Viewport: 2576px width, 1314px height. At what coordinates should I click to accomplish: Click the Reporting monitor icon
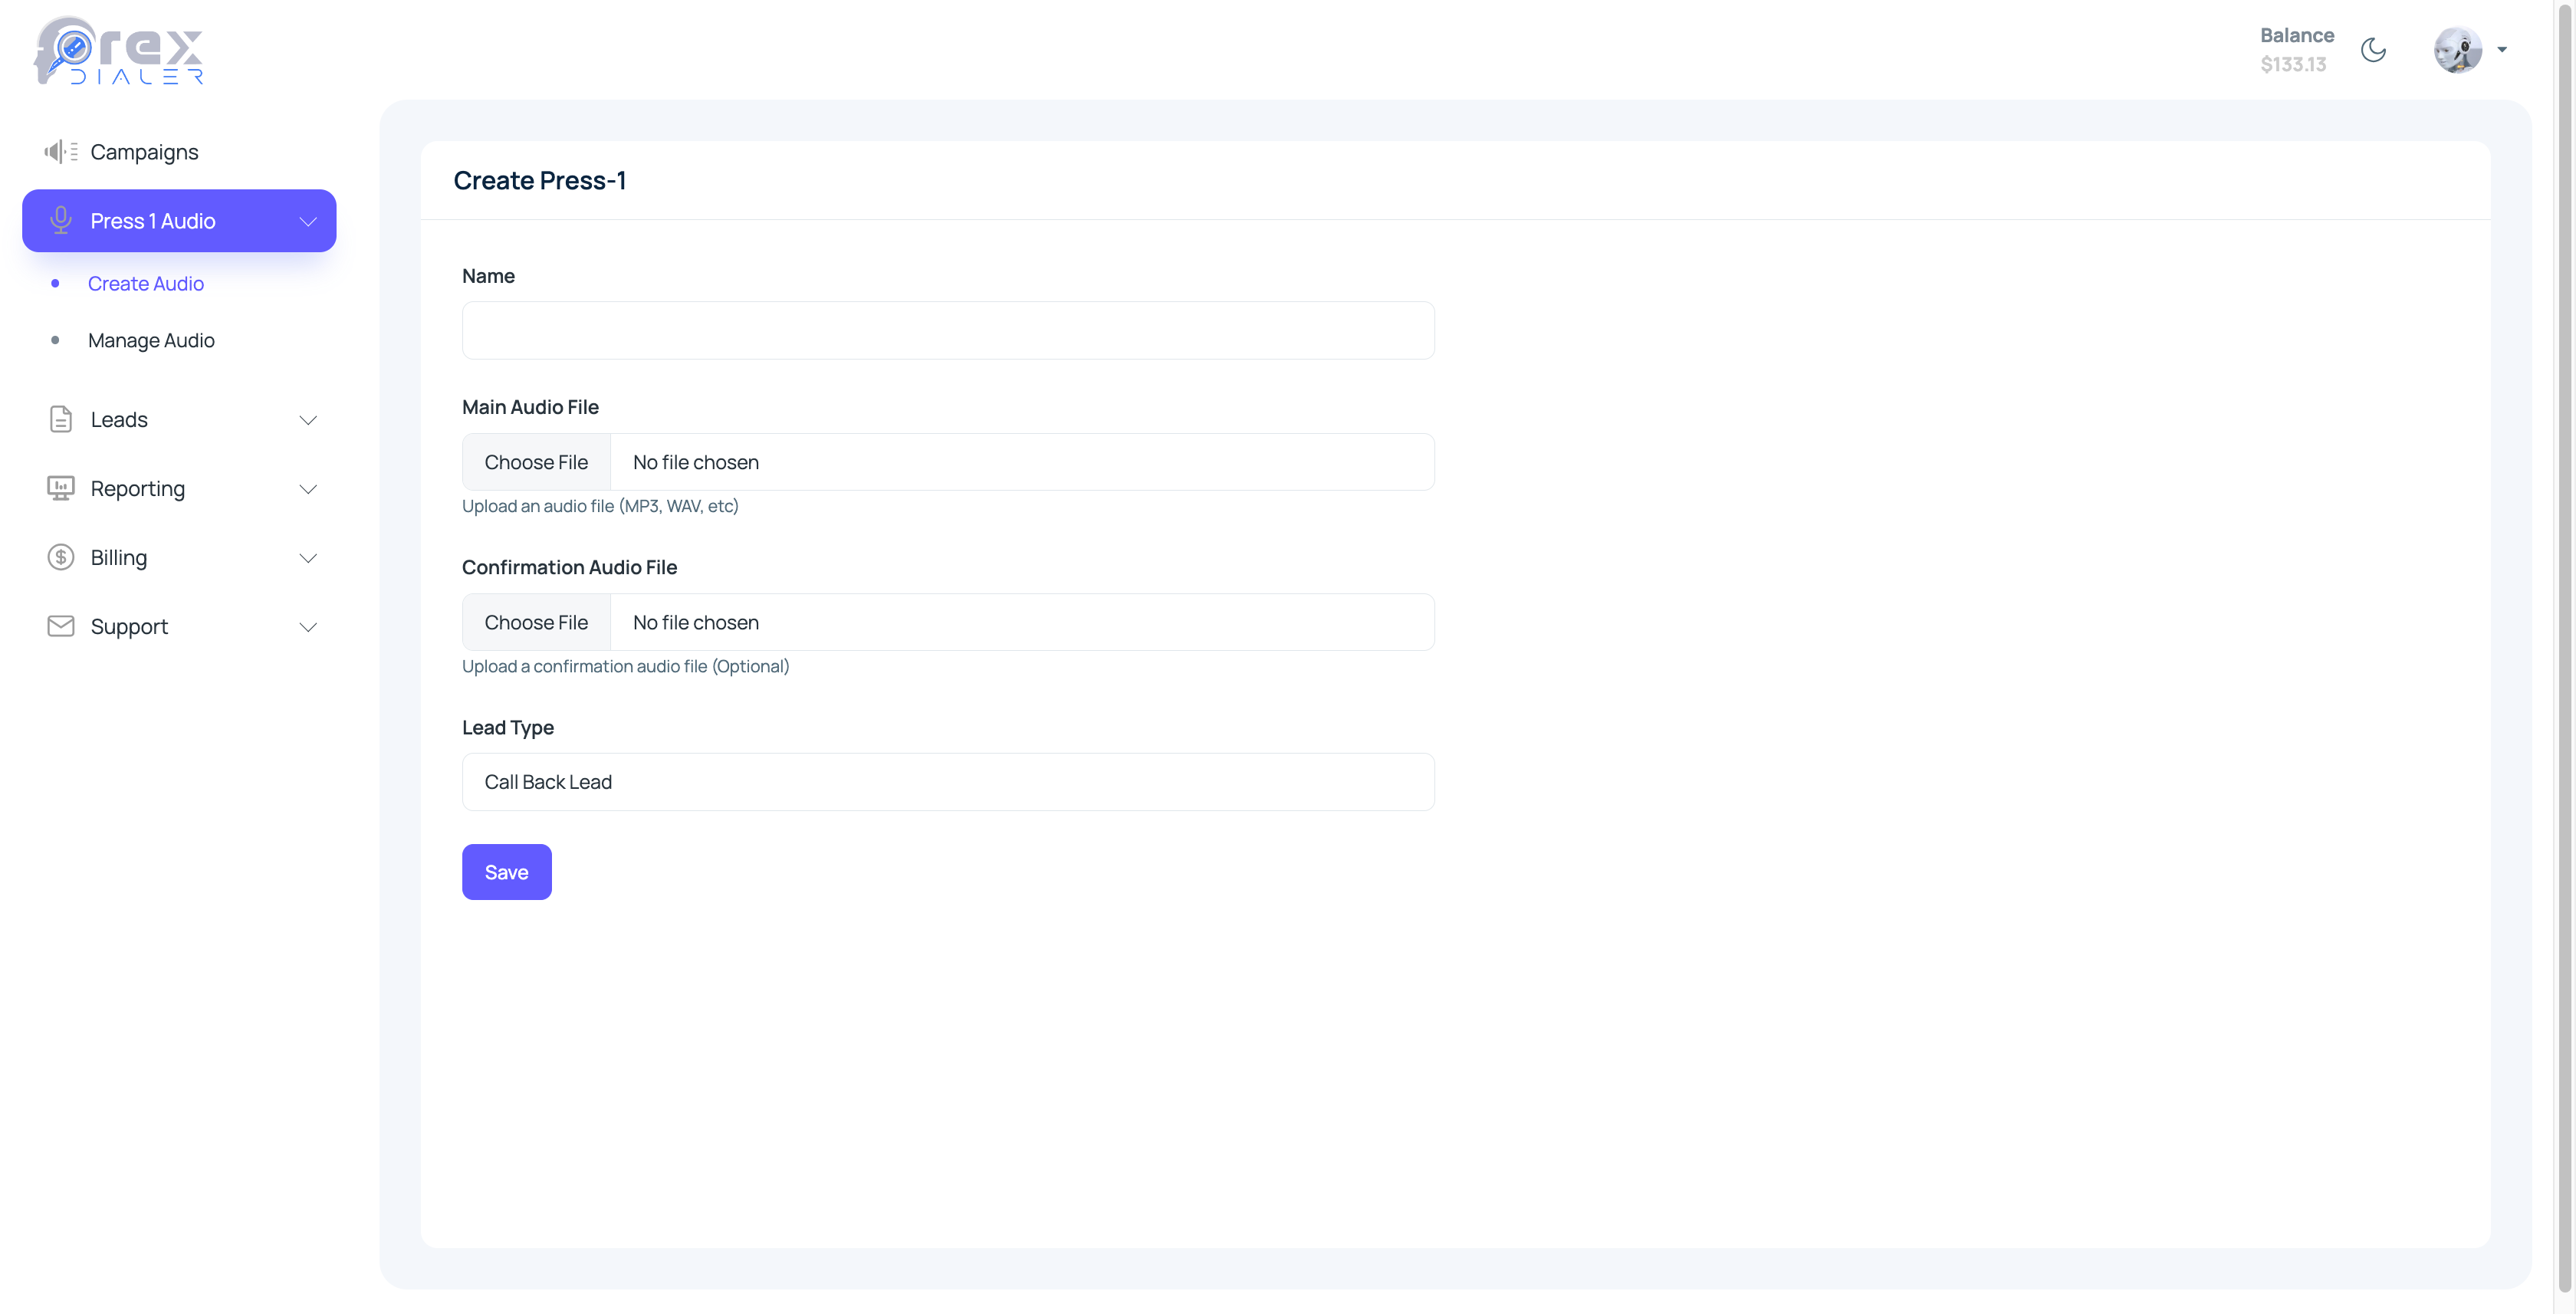61,488
